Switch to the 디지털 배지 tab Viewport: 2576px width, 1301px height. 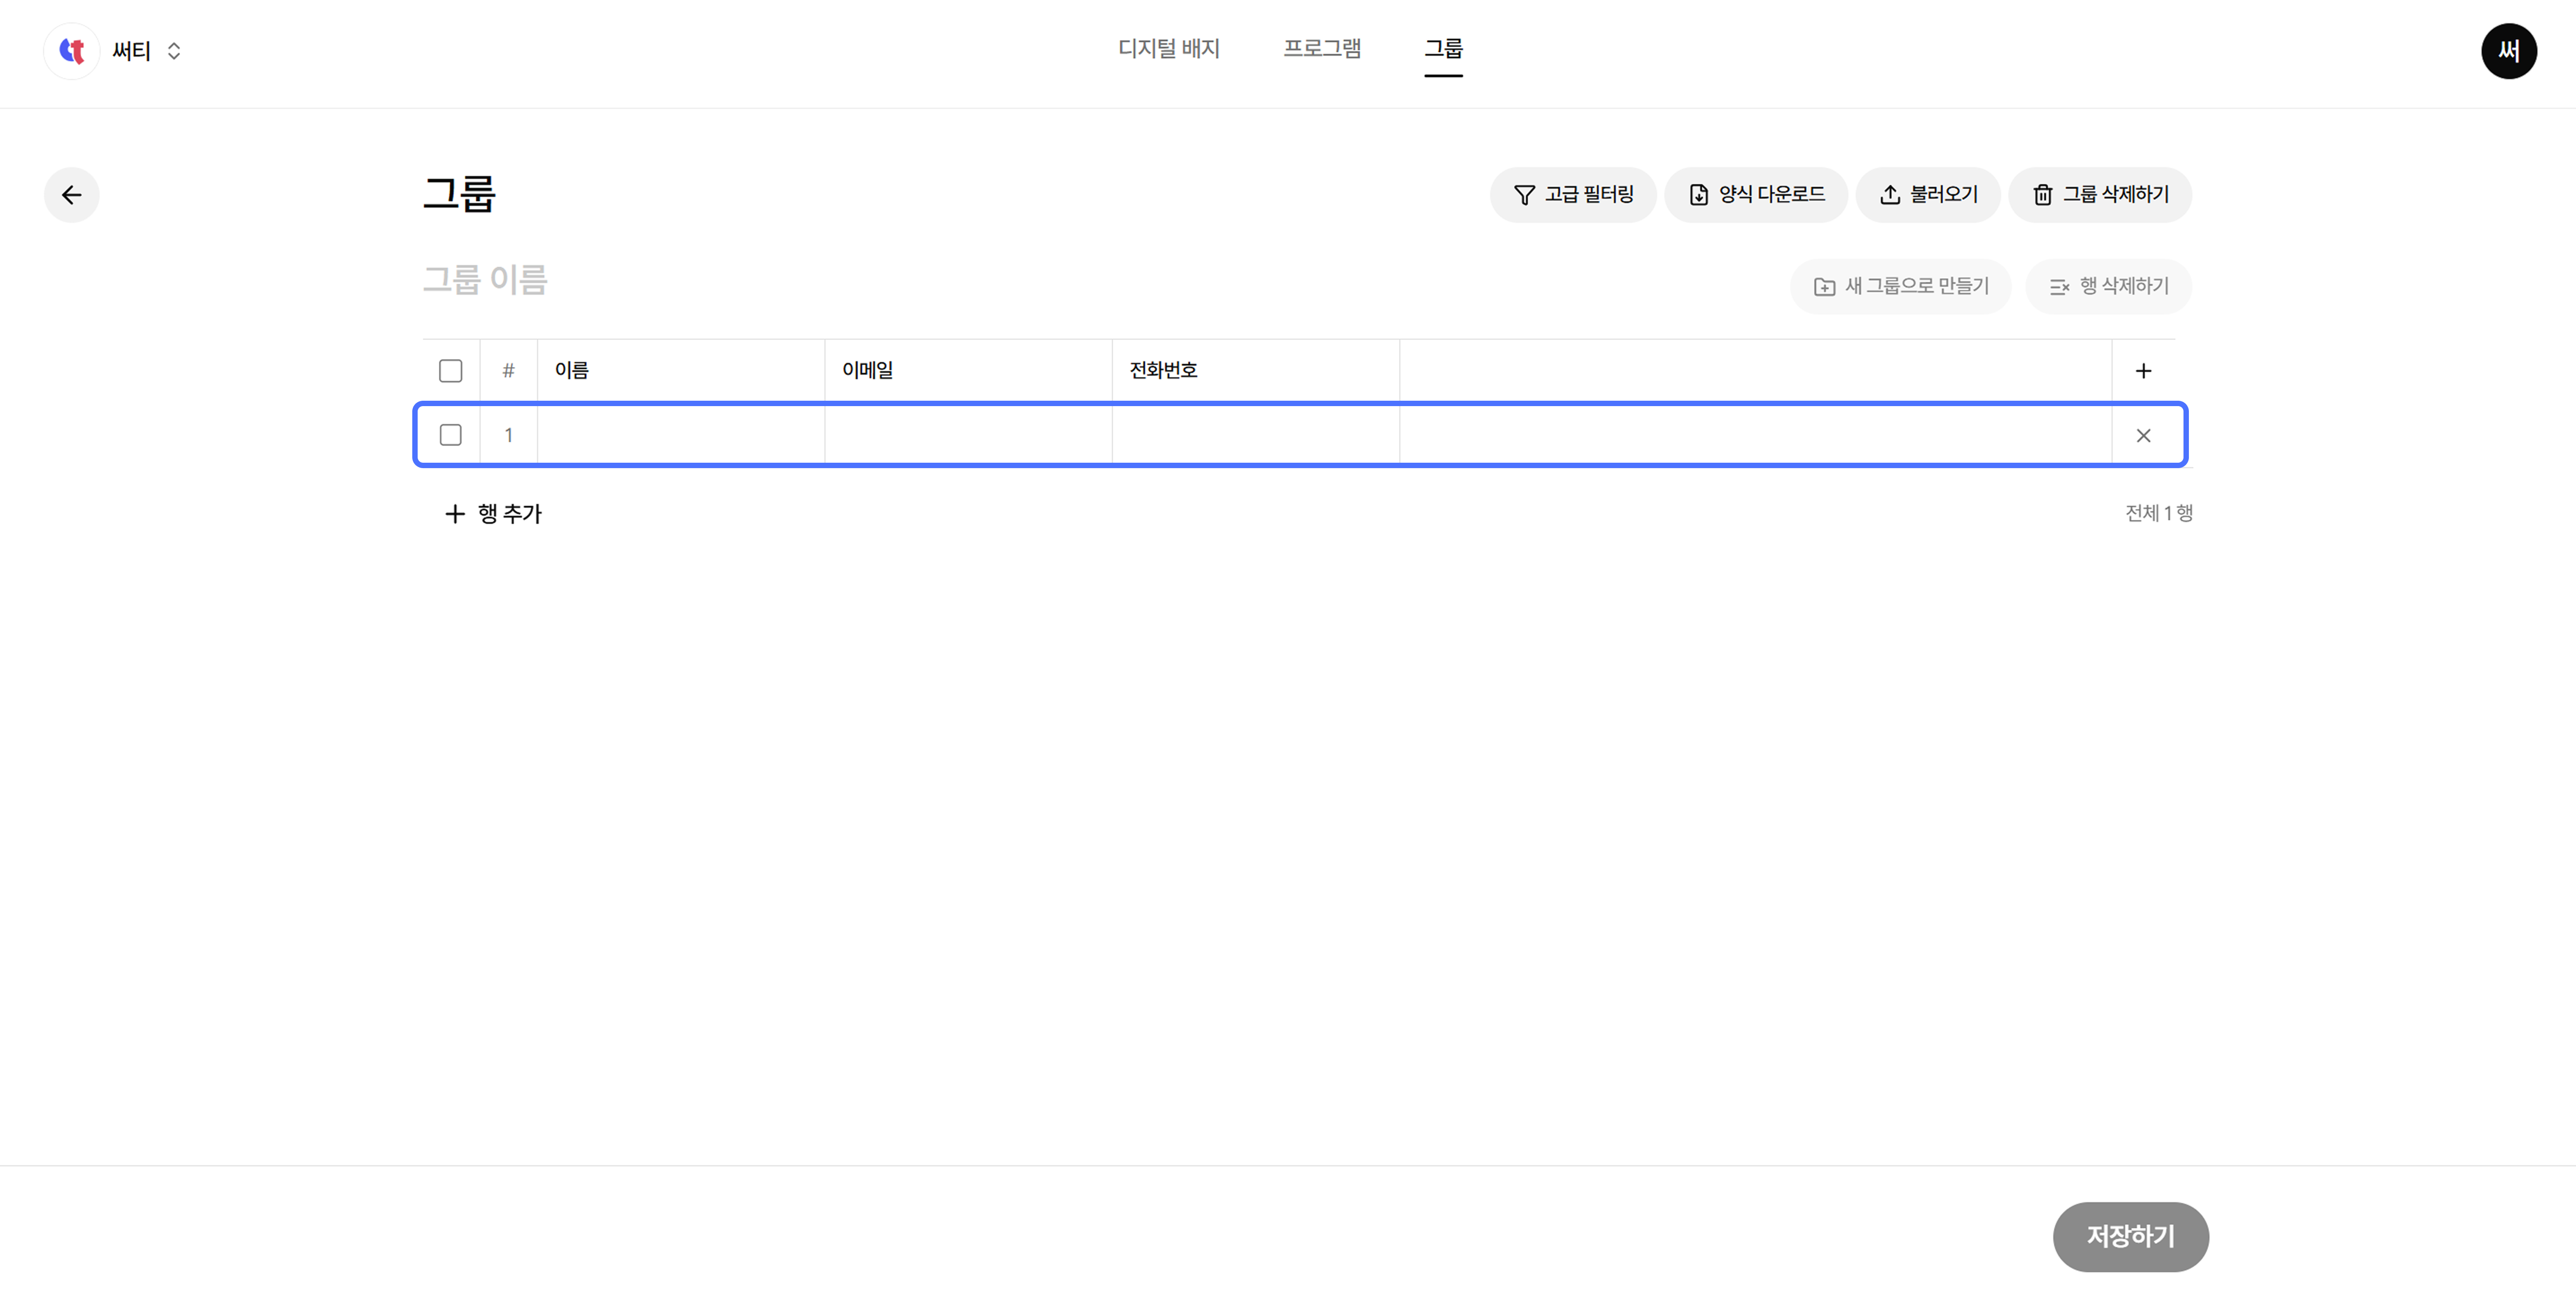coord(1168,49)
